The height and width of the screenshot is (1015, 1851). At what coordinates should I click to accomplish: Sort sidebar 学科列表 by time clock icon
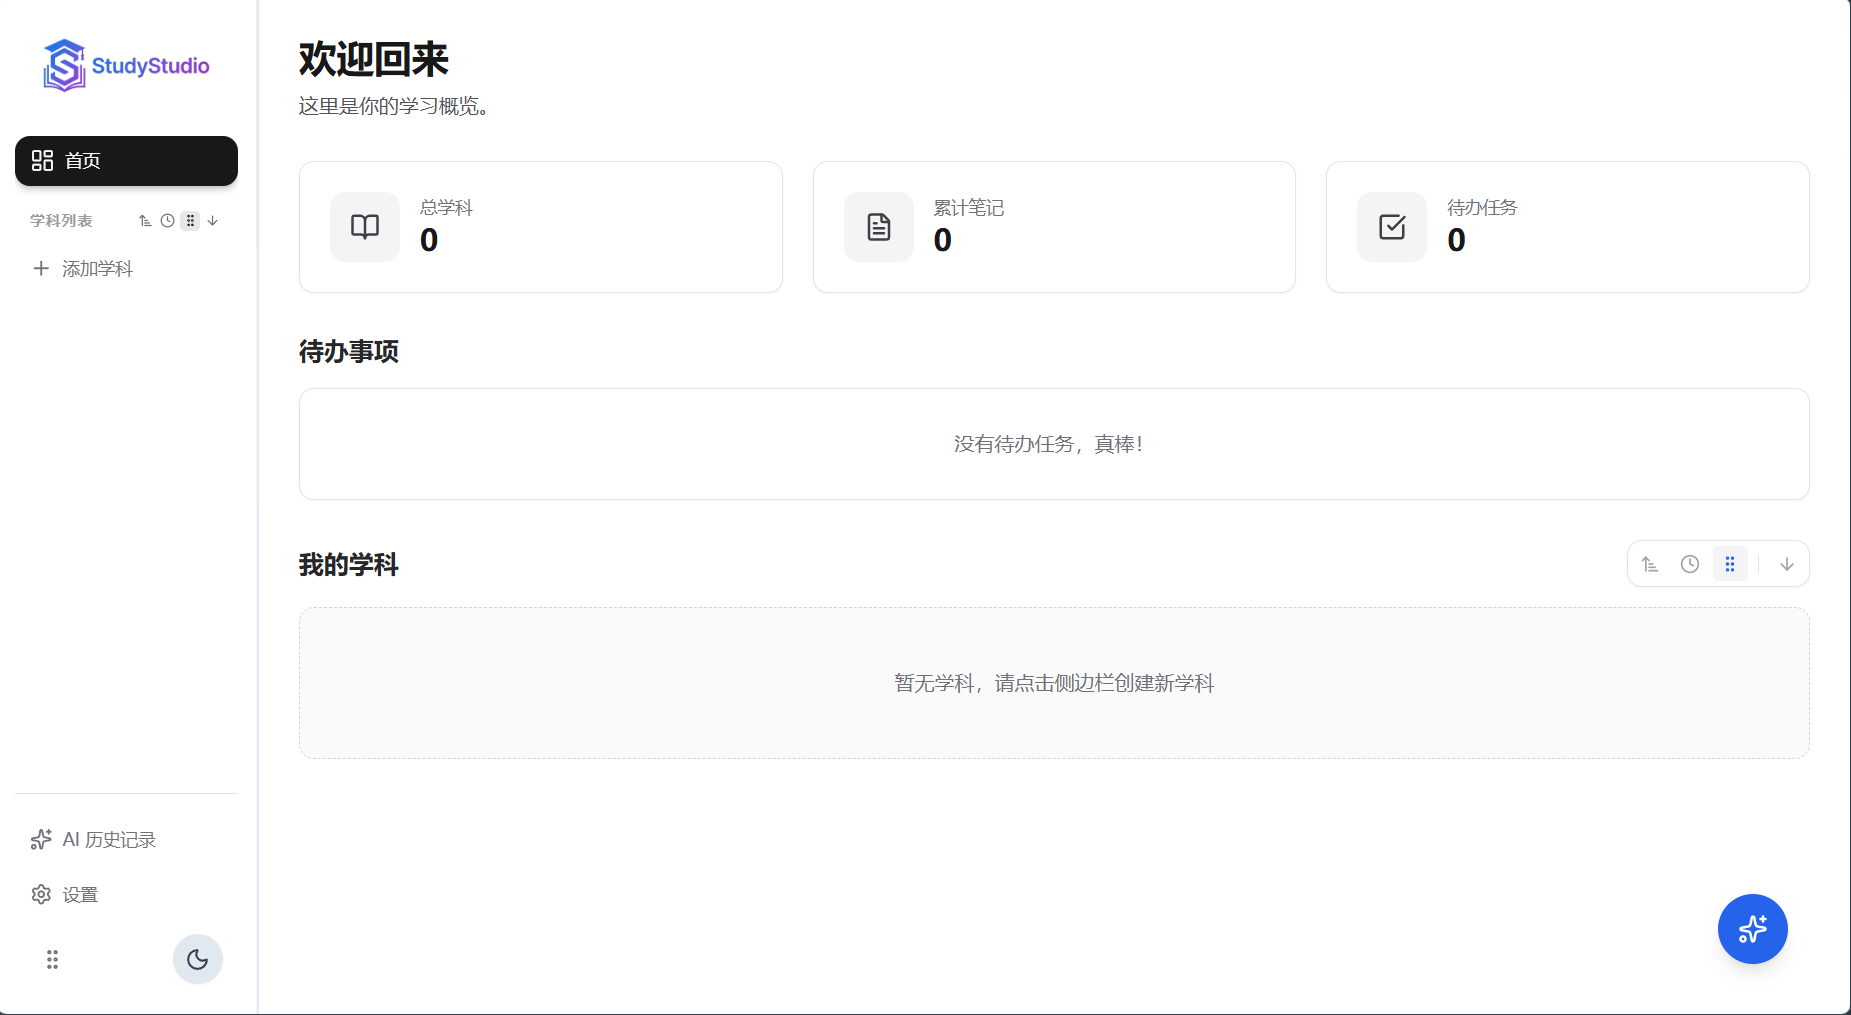click(x=168, y=221)
